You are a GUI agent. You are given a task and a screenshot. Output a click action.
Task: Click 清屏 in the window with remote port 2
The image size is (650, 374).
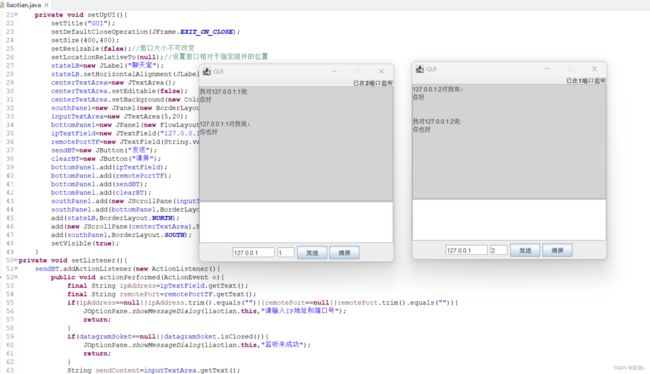[558, 250]
